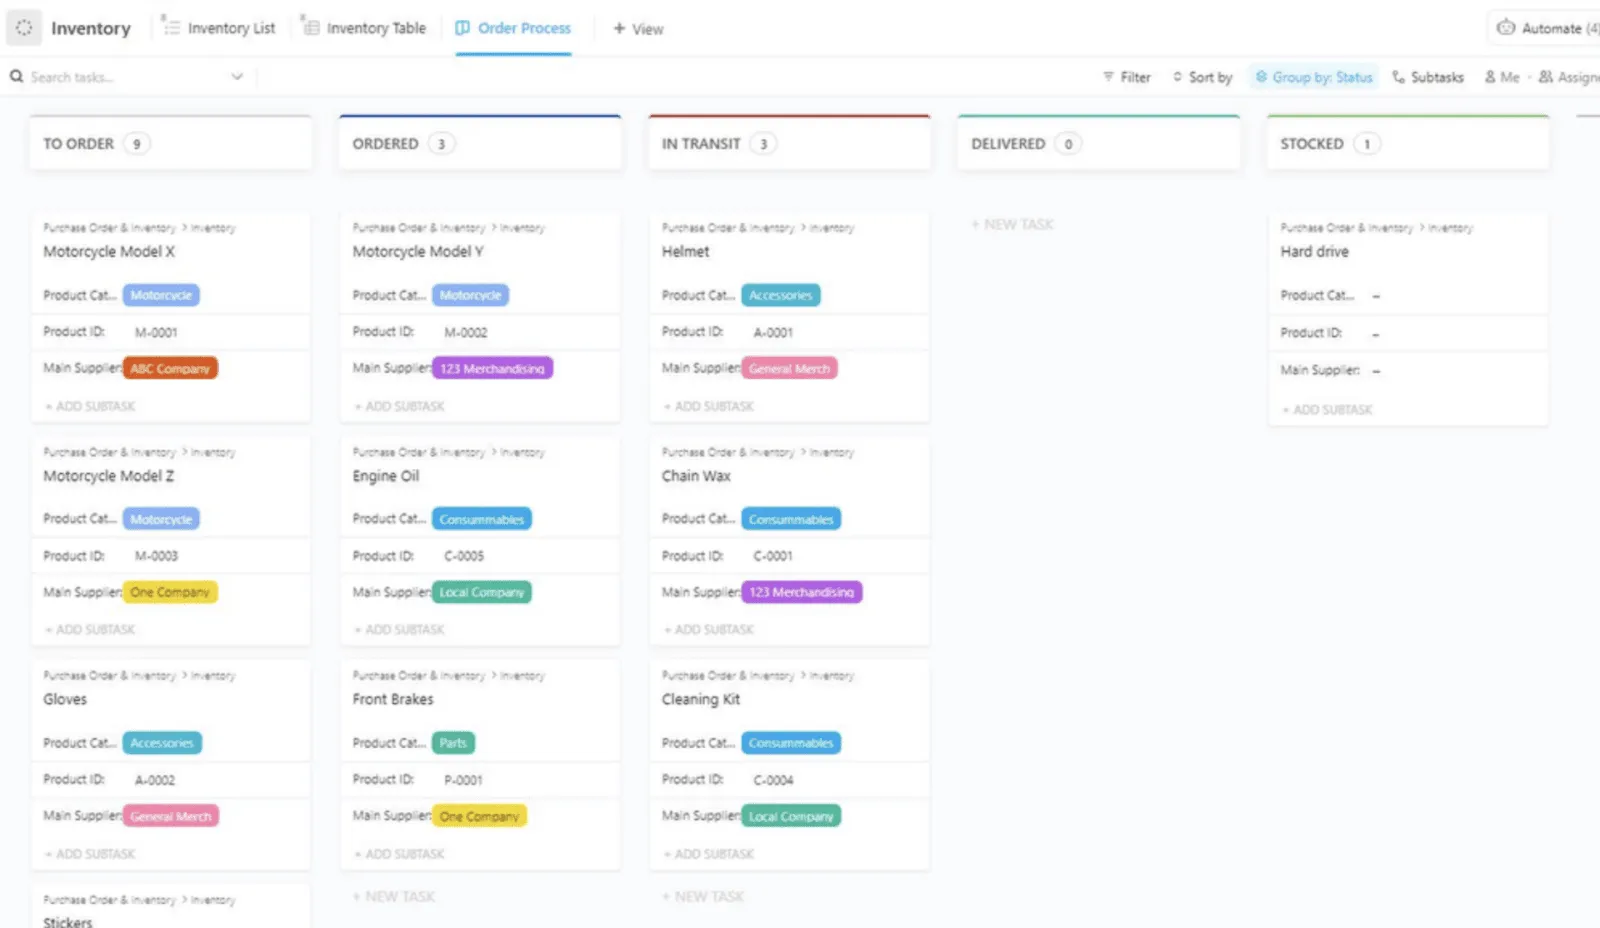Add subtask to Engine Oil card
Viewport: 1600px width, 928px height.
point(399,630)
